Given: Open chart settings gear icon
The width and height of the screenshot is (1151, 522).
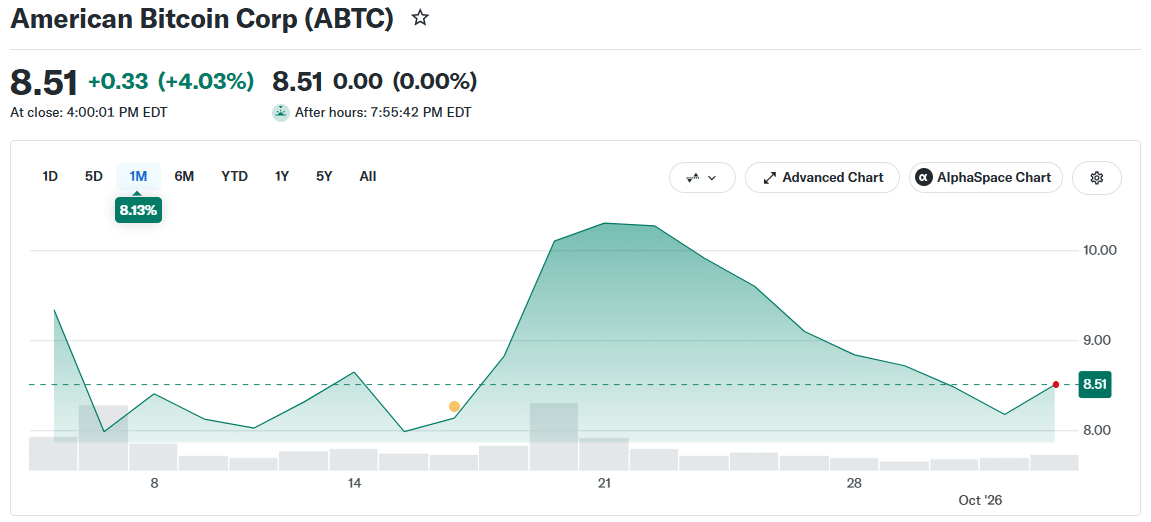Looking at the screenshot, I should tap(1097, 178).
